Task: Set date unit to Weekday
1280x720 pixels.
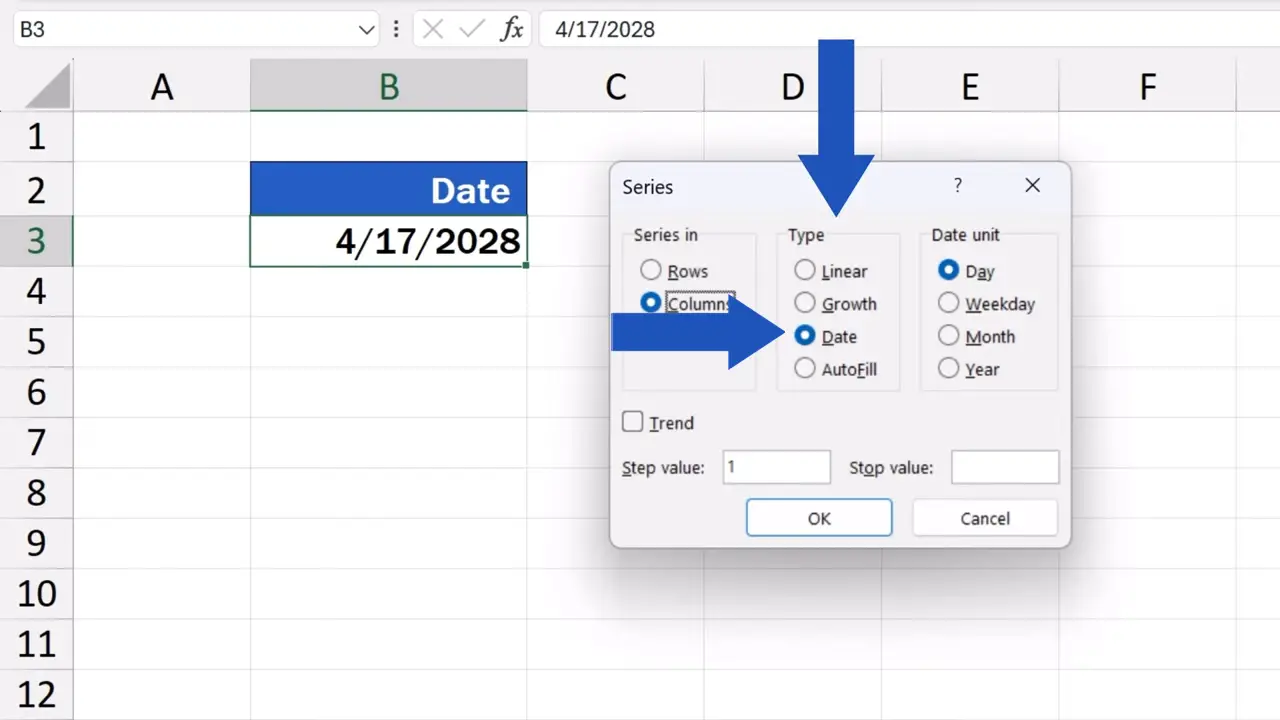Action: (948, 303)
